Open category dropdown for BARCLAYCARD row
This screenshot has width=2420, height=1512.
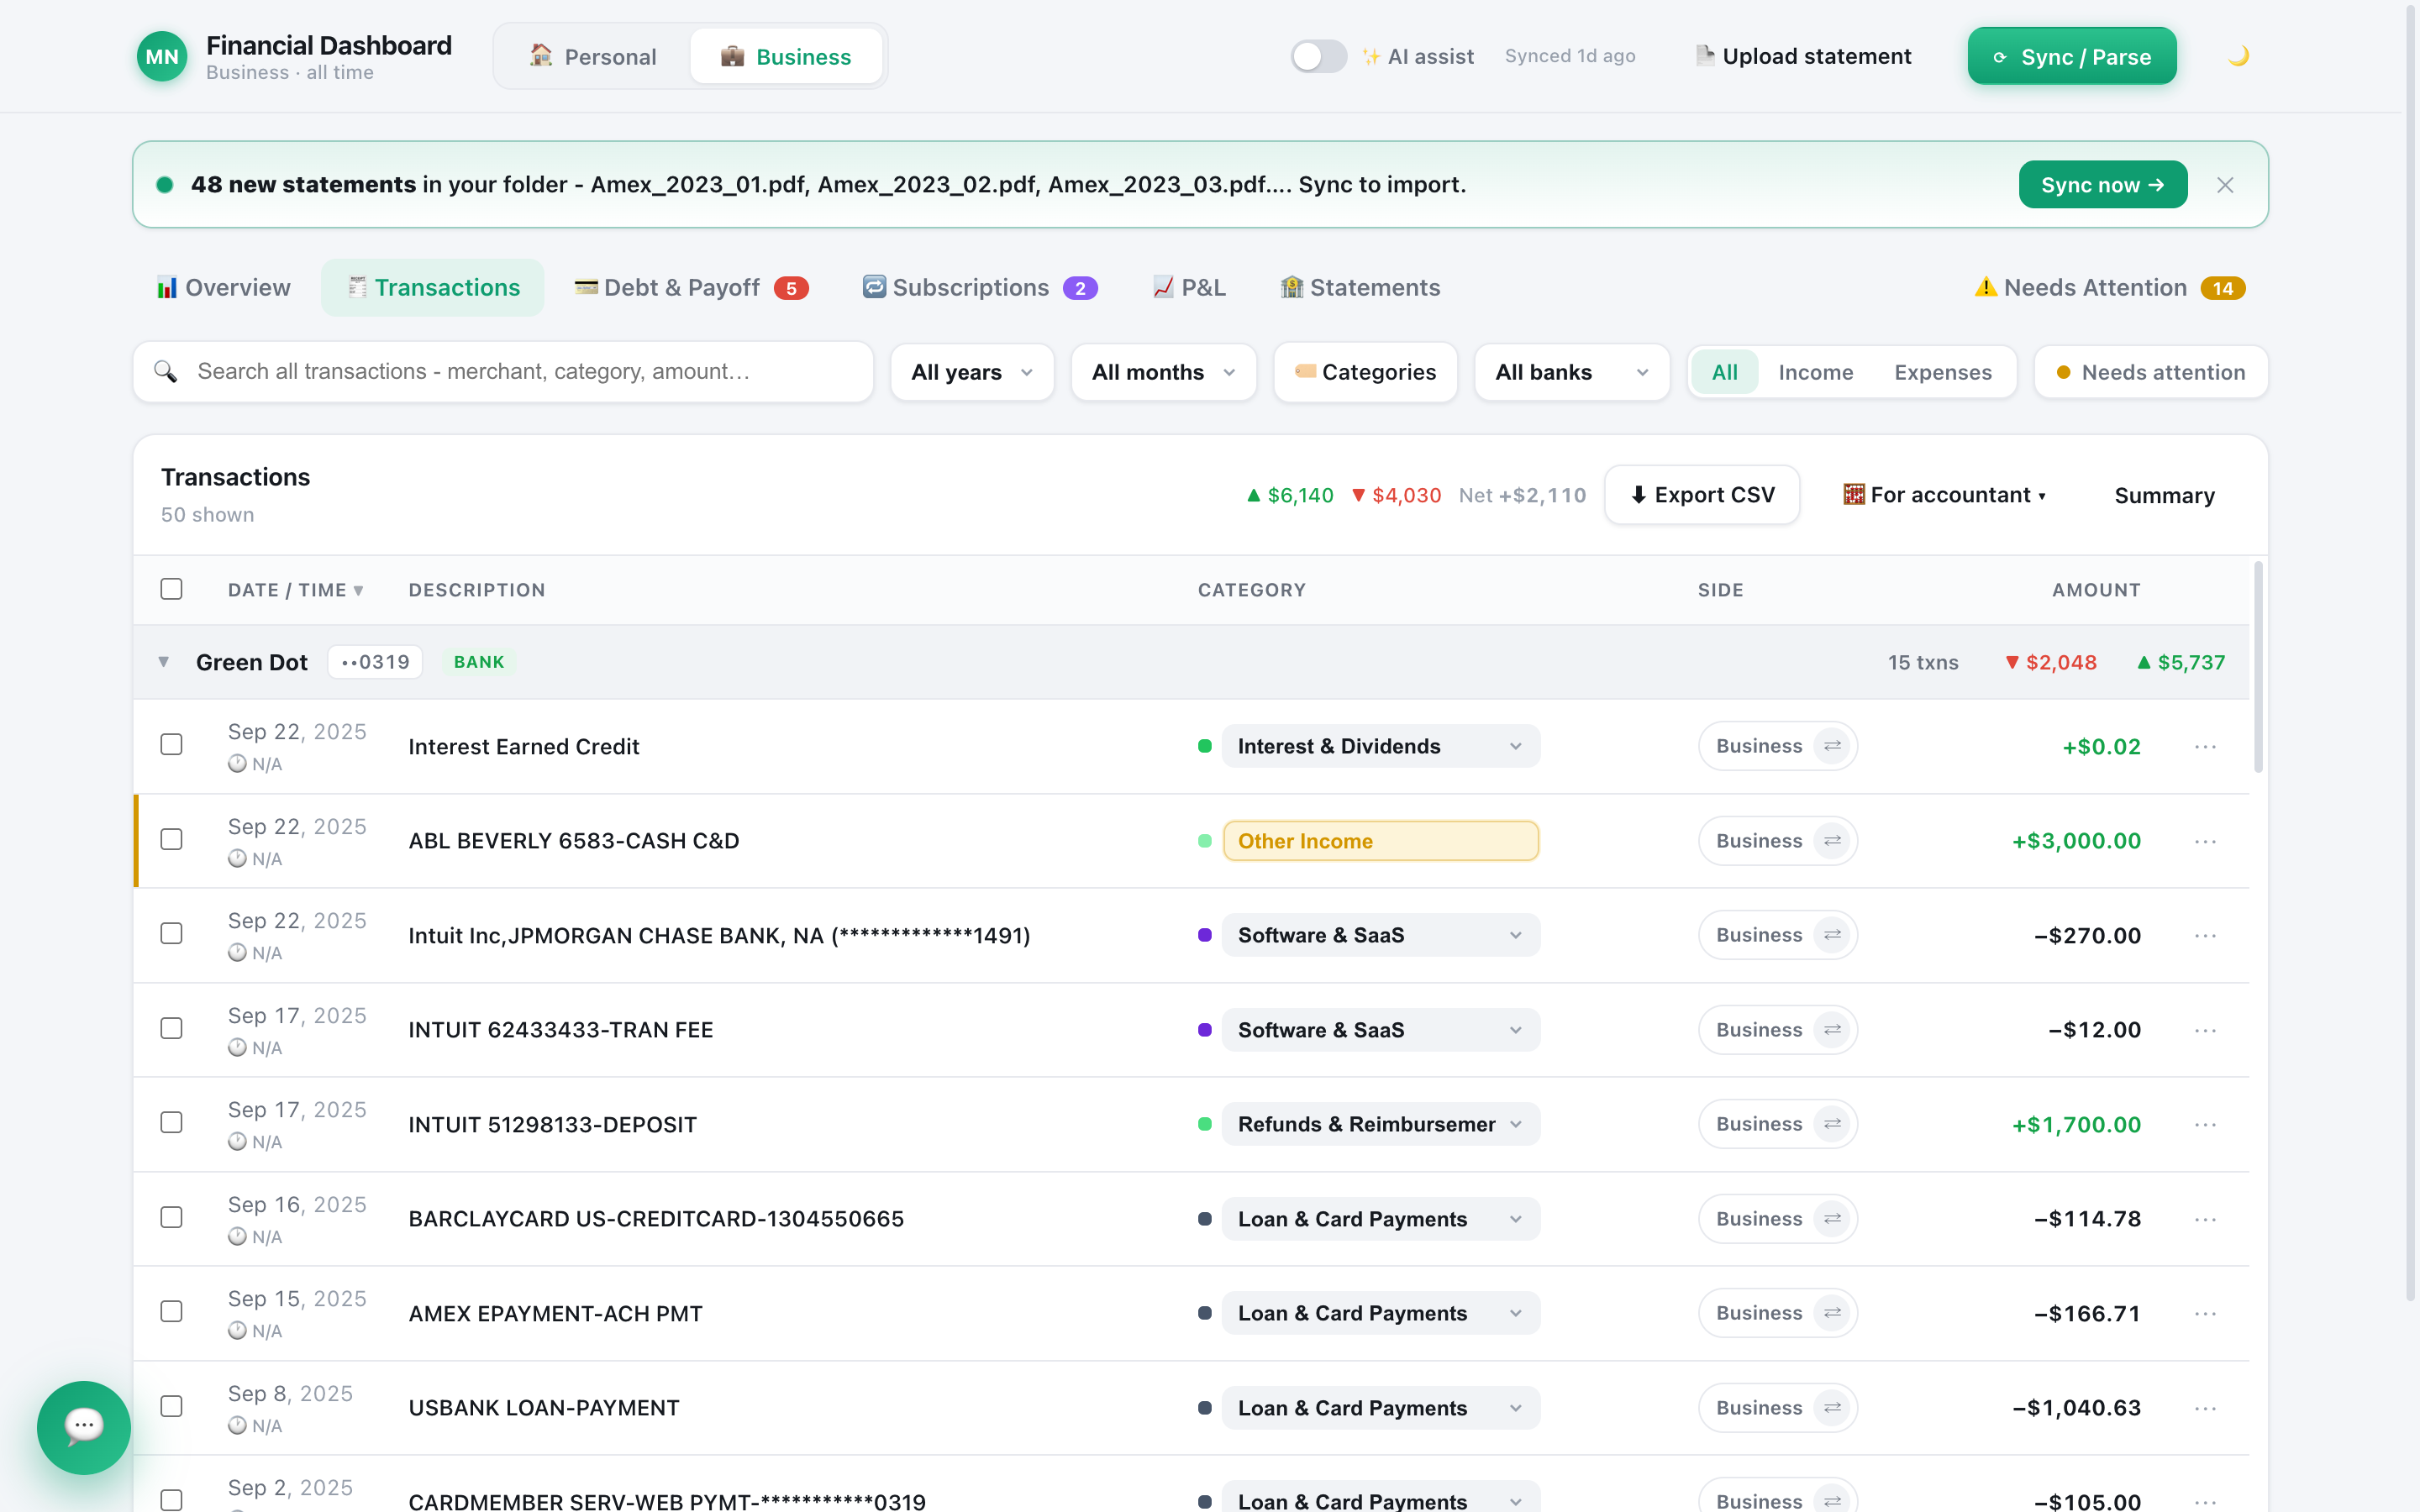[x=1380, y=1219]
